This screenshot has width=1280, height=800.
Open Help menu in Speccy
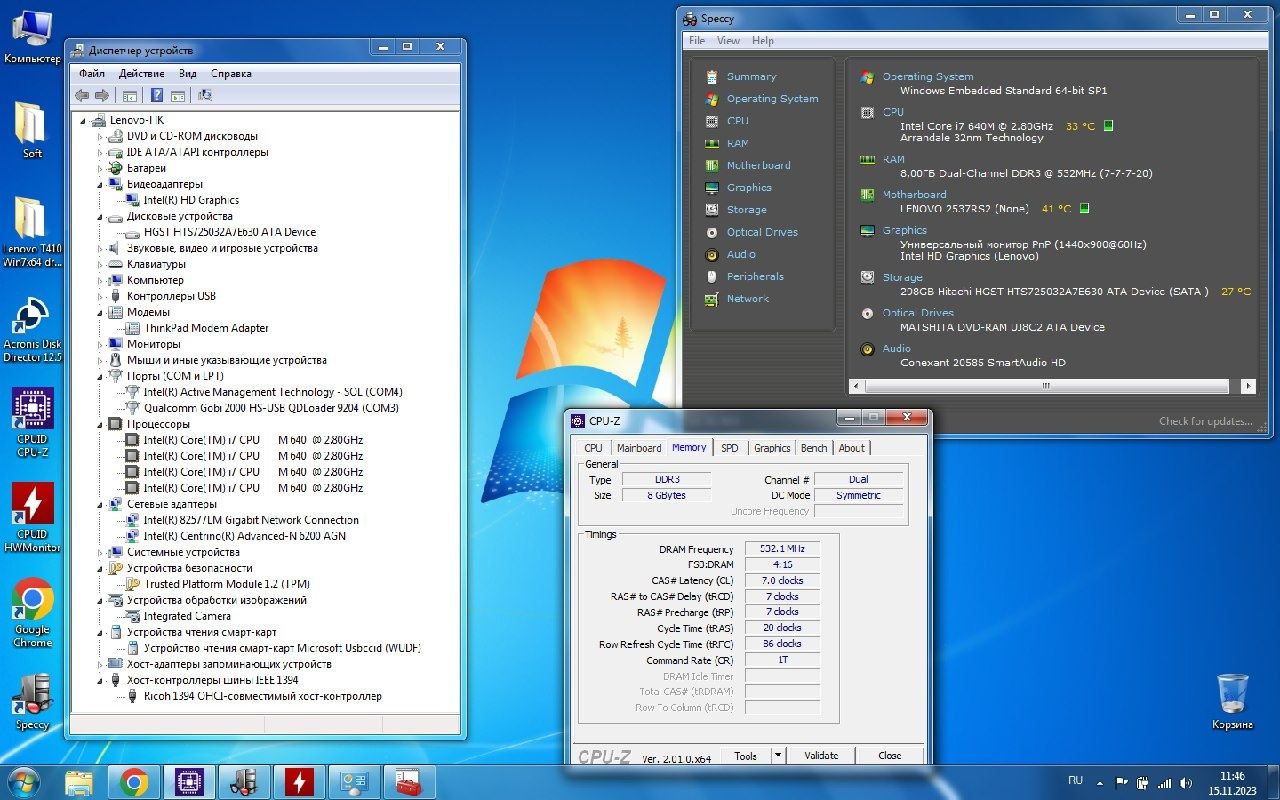tap(763, 41)
